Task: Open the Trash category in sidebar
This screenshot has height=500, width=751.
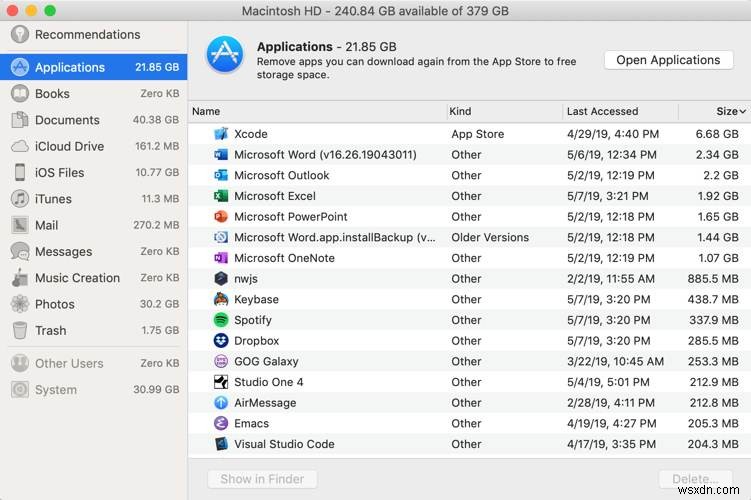Action: coord(50,330)
